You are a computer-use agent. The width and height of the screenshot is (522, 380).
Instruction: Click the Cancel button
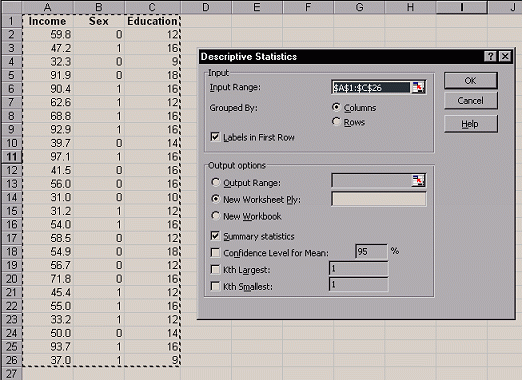pos(471,101)
